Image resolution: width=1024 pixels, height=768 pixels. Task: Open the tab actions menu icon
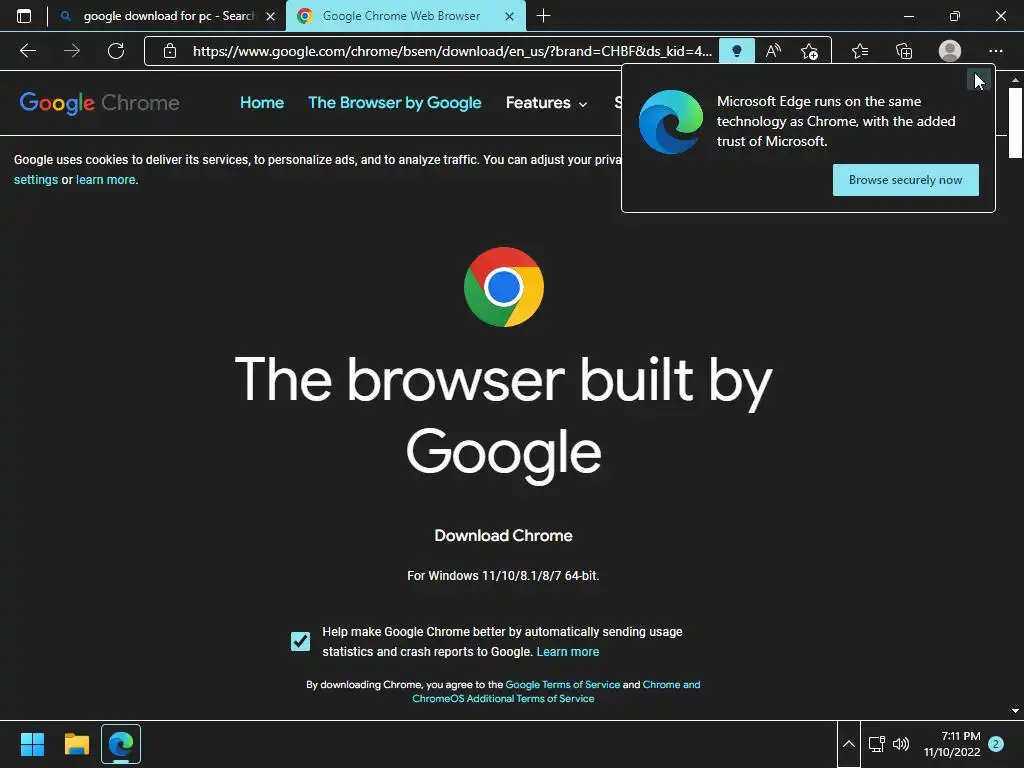(x=24, y=16)
